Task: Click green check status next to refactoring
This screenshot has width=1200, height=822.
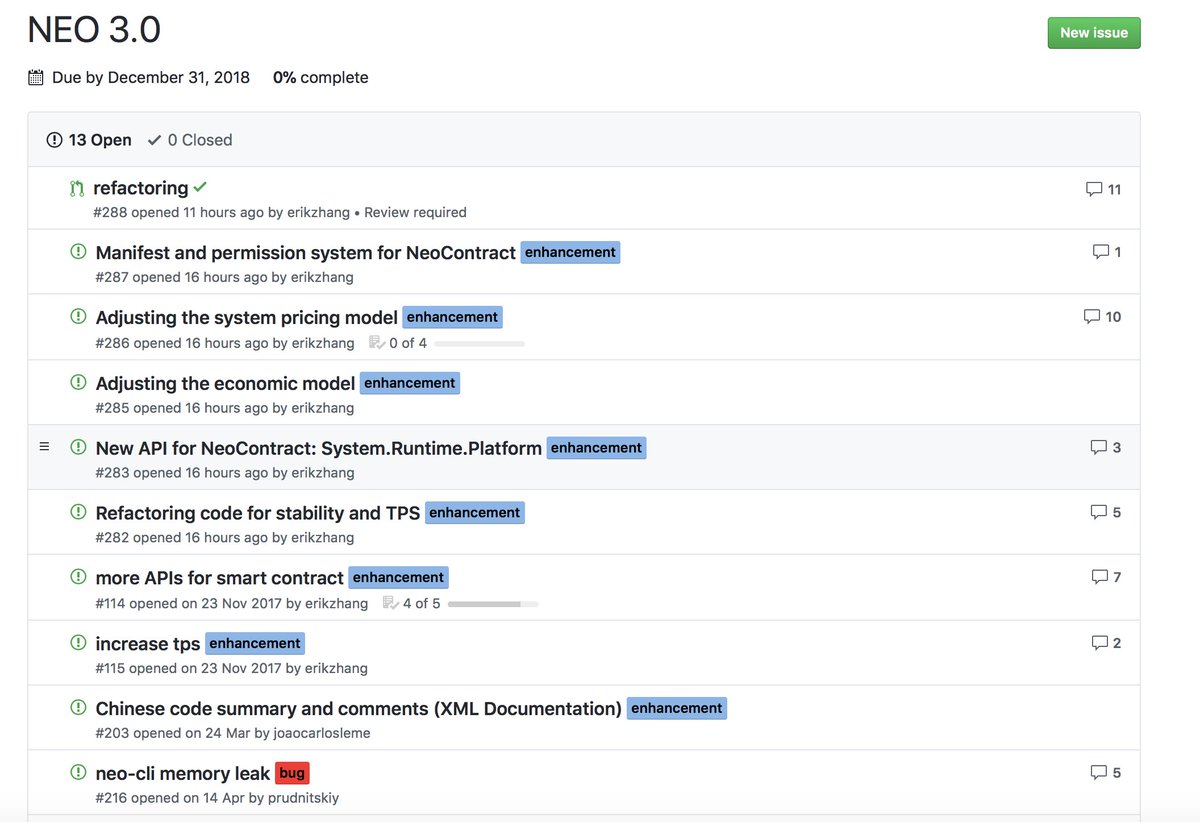Action: (x=201, y=187)
